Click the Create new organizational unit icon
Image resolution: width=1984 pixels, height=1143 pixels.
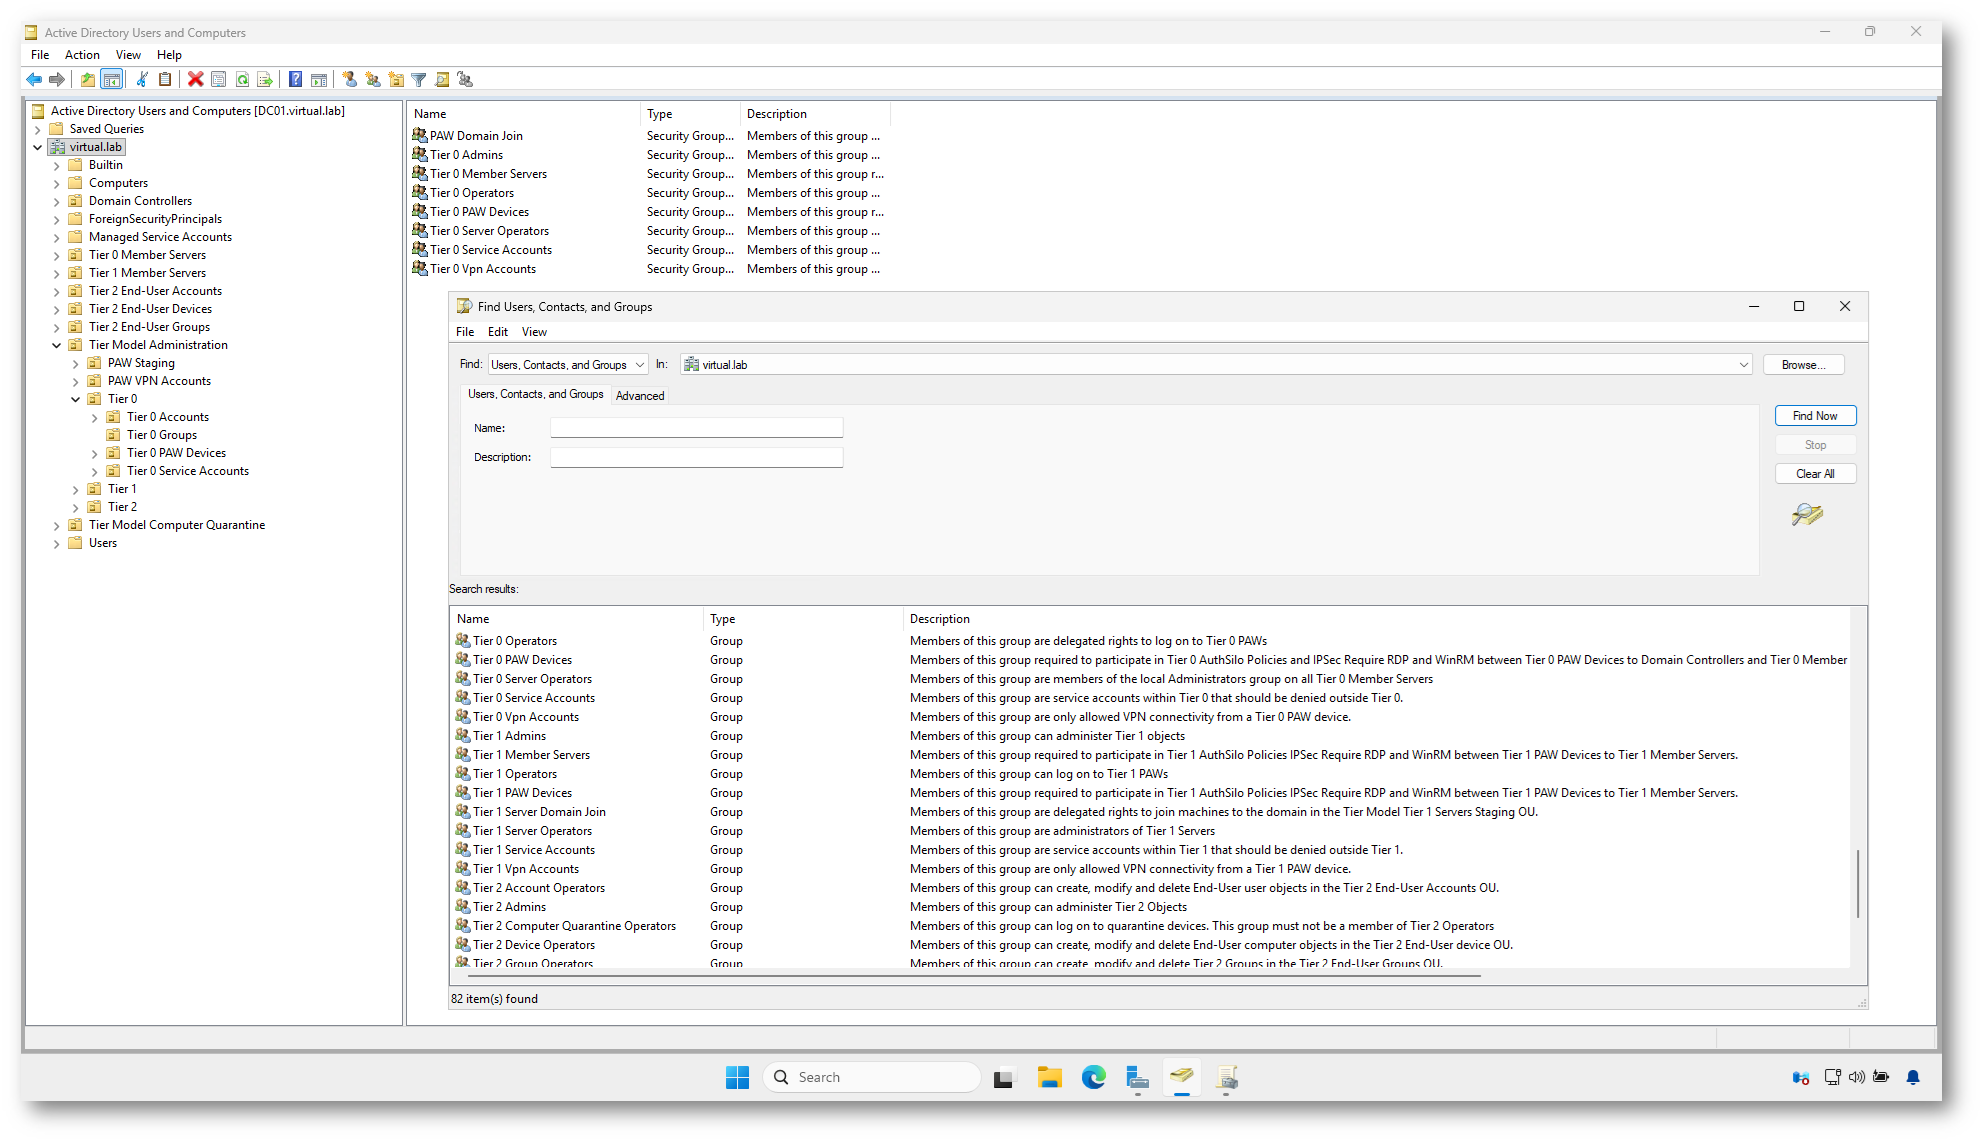click(x=396, y=79)
